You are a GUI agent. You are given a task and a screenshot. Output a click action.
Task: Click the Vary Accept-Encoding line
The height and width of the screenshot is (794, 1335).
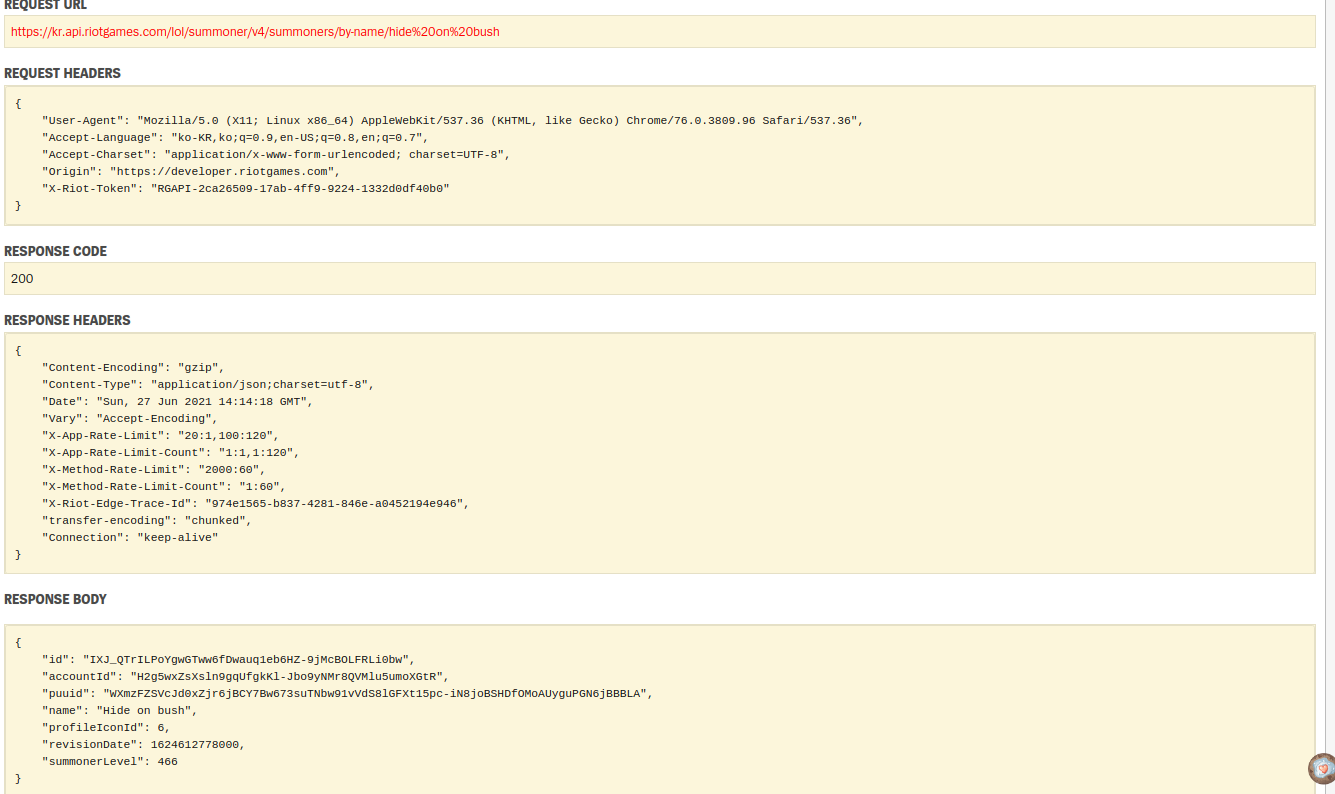130,418
